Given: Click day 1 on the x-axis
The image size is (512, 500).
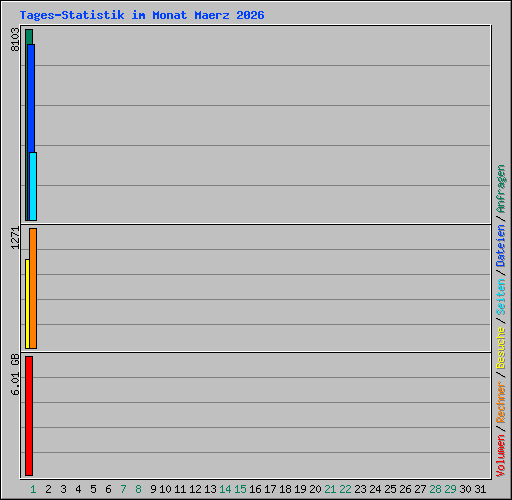Looking at the screenshot, I should [x=33, y=489].
